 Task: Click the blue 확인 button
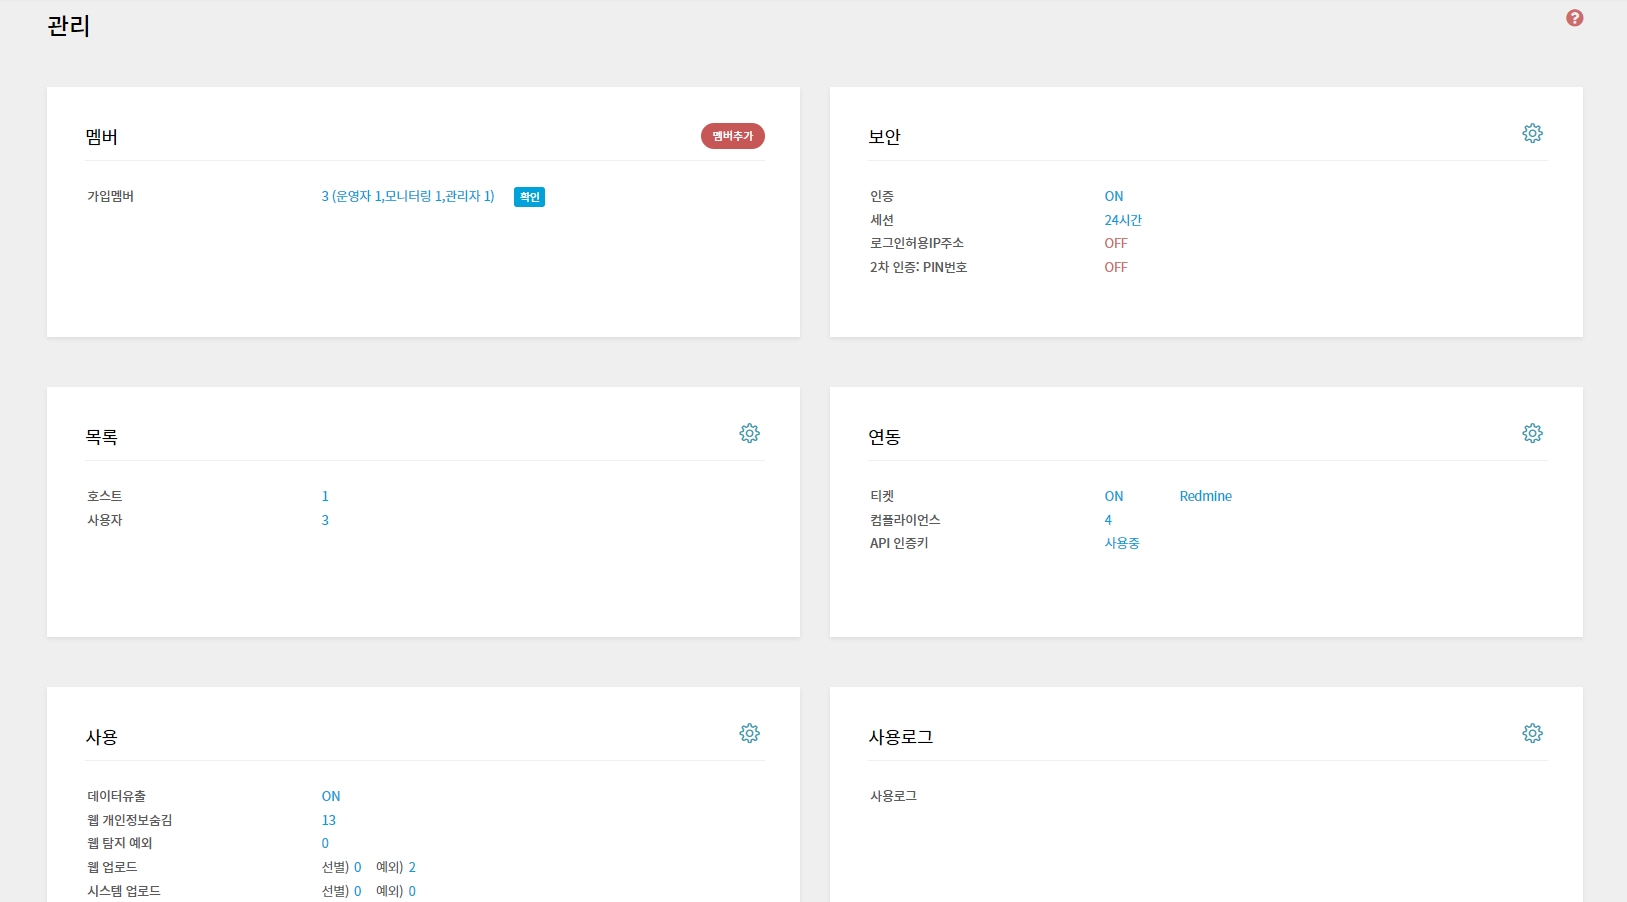pyautogui.click(x=529, y=197)
